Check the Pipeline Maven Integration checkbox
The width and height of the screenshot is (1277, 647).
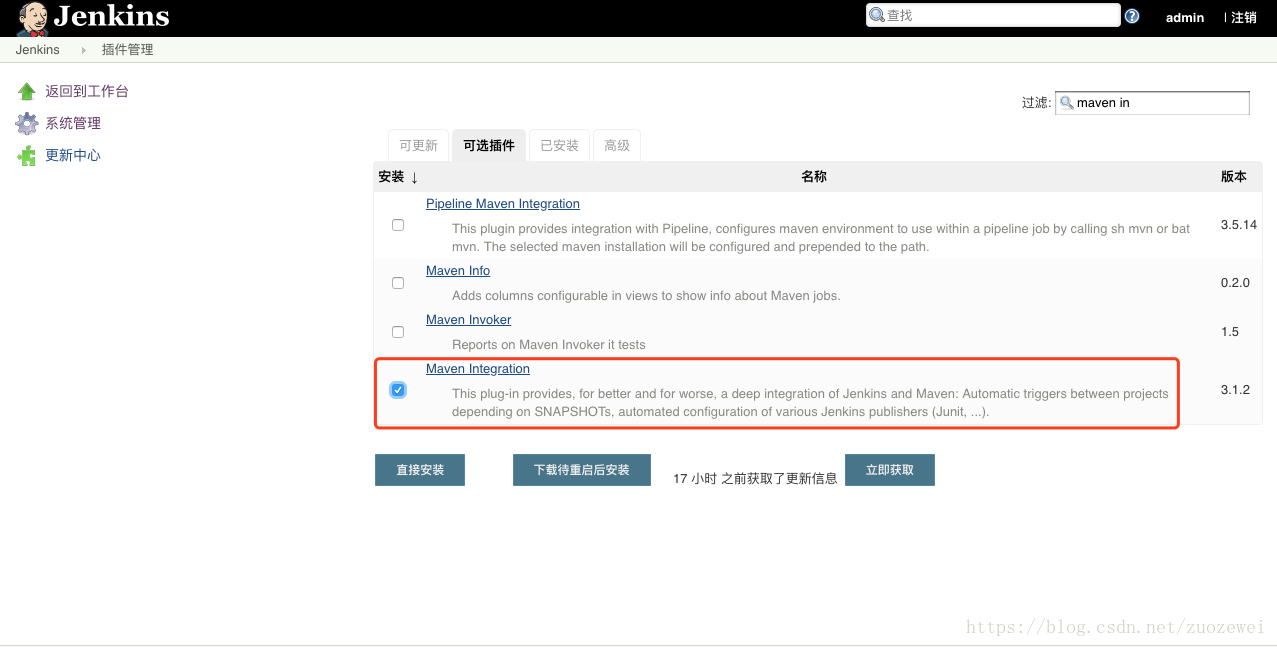(x=398, y=225)
